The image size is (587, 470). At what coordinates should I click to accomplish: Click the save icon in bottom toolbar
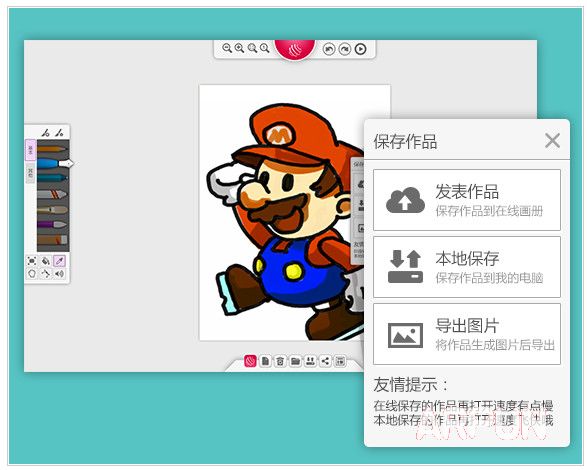pyautogui.click(x=310, y=361)
